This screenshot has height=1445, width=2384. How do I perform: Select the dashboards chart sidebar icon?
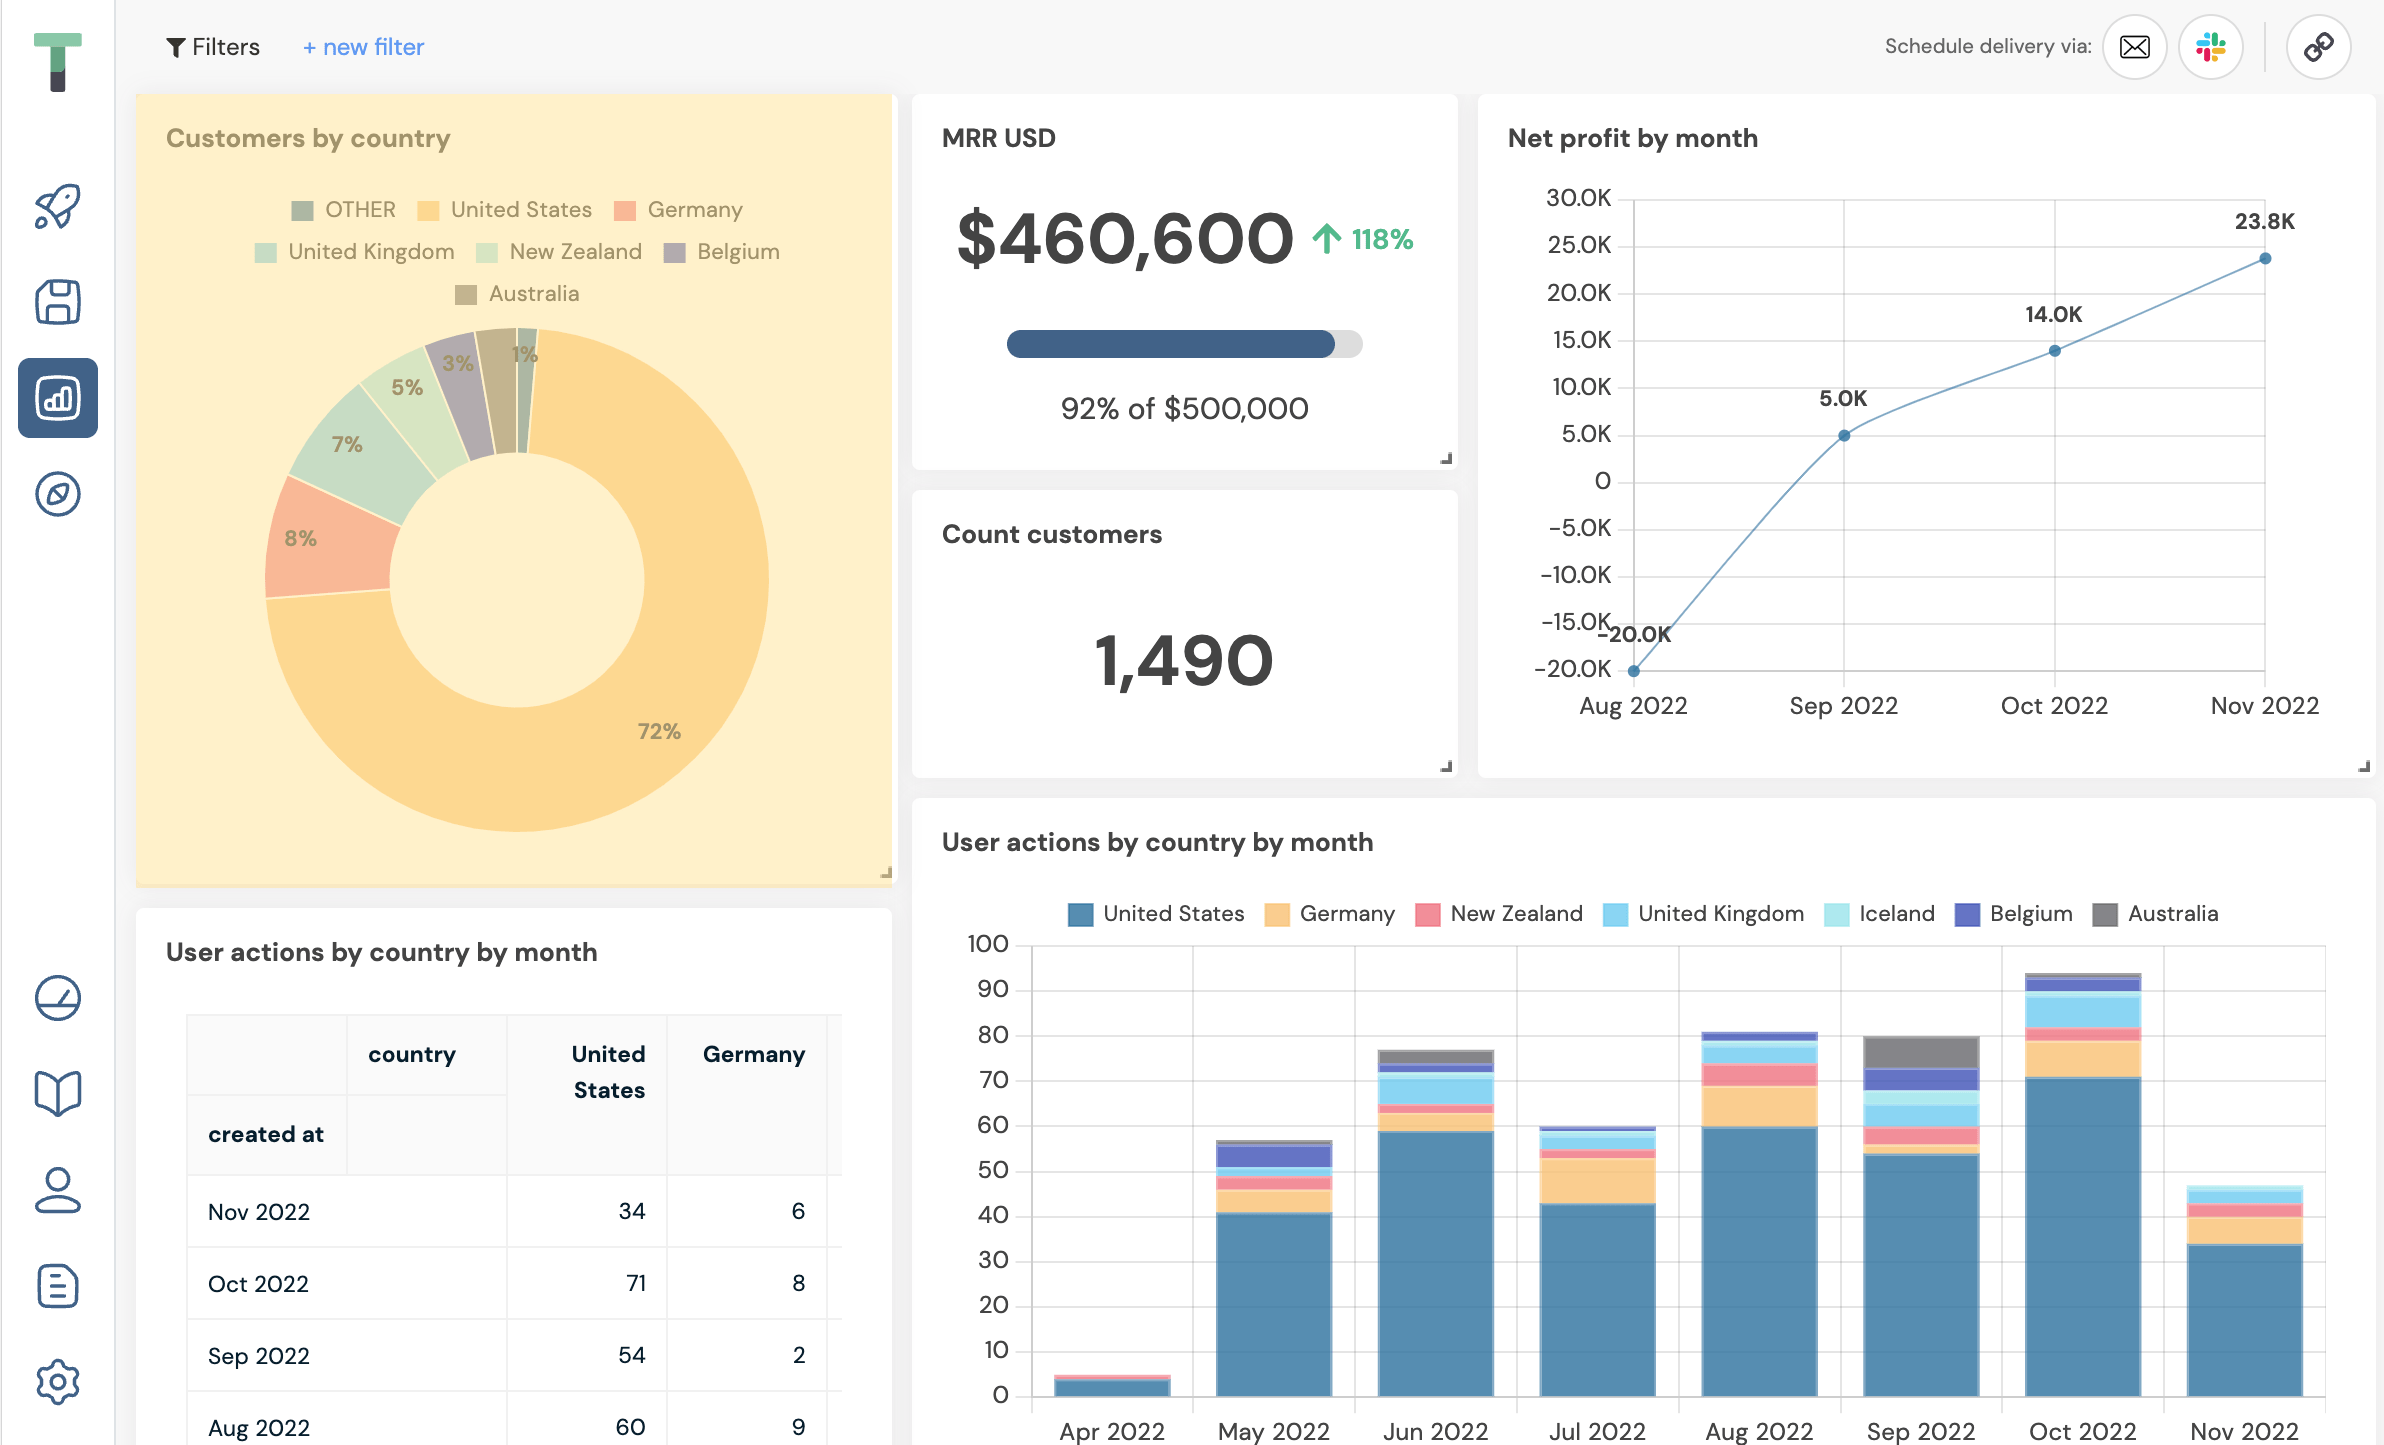point(58,398)
